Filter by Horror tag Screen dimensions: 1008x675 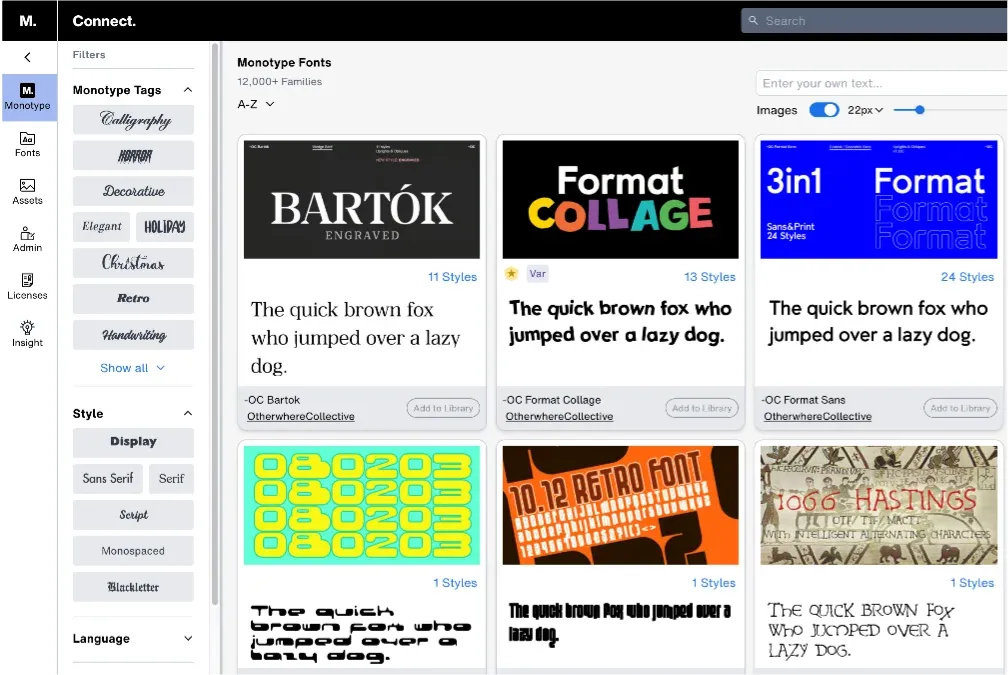133,156
